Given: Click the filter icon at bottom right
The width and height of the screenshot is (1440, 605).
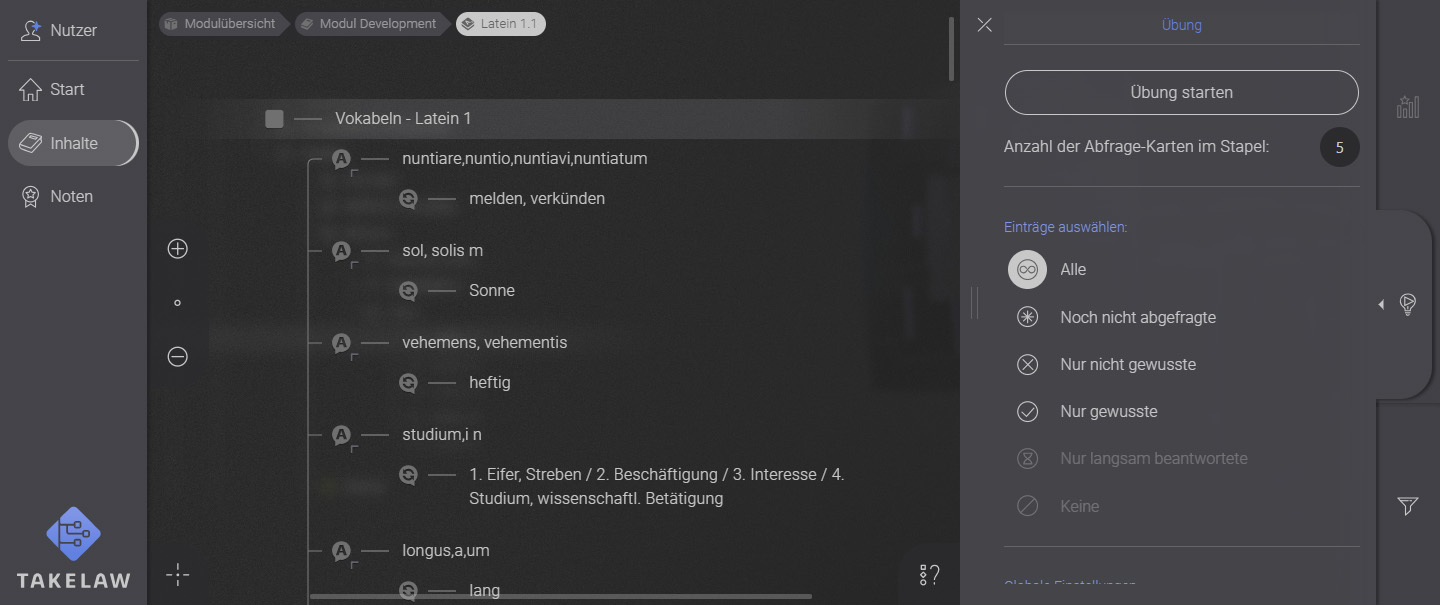Looking at the screenshot, I should pyautogui.click(x=1408, y=506).
